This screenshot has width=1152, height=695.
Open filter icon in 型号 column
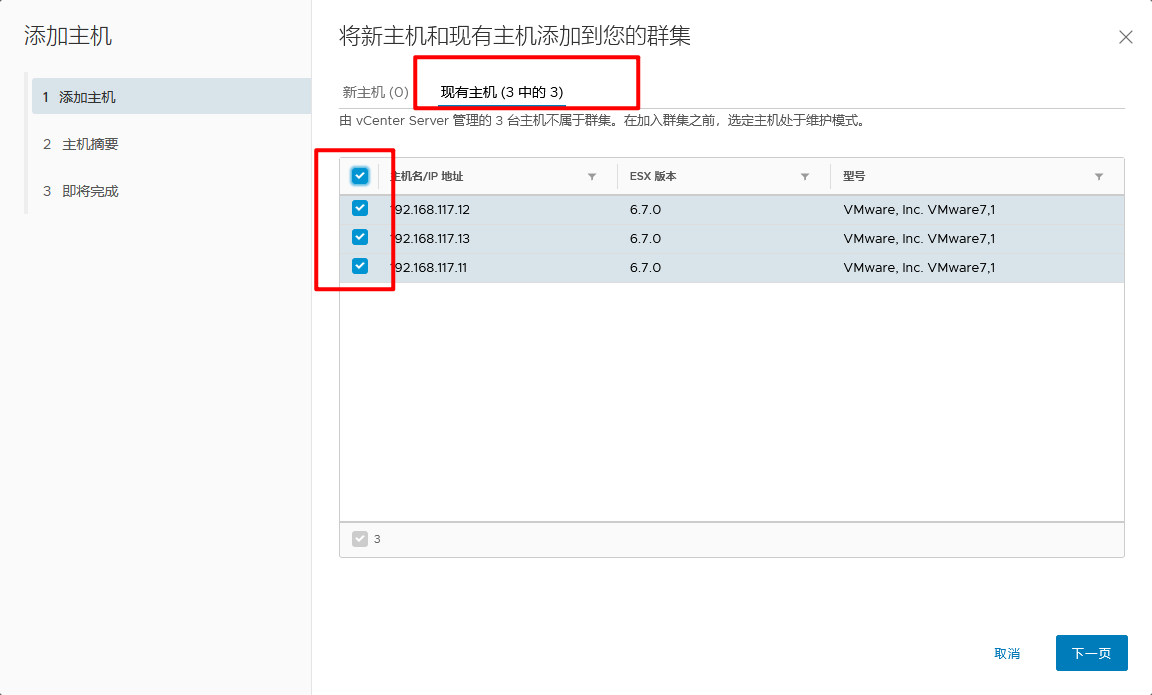click(x=1099, y=177)
